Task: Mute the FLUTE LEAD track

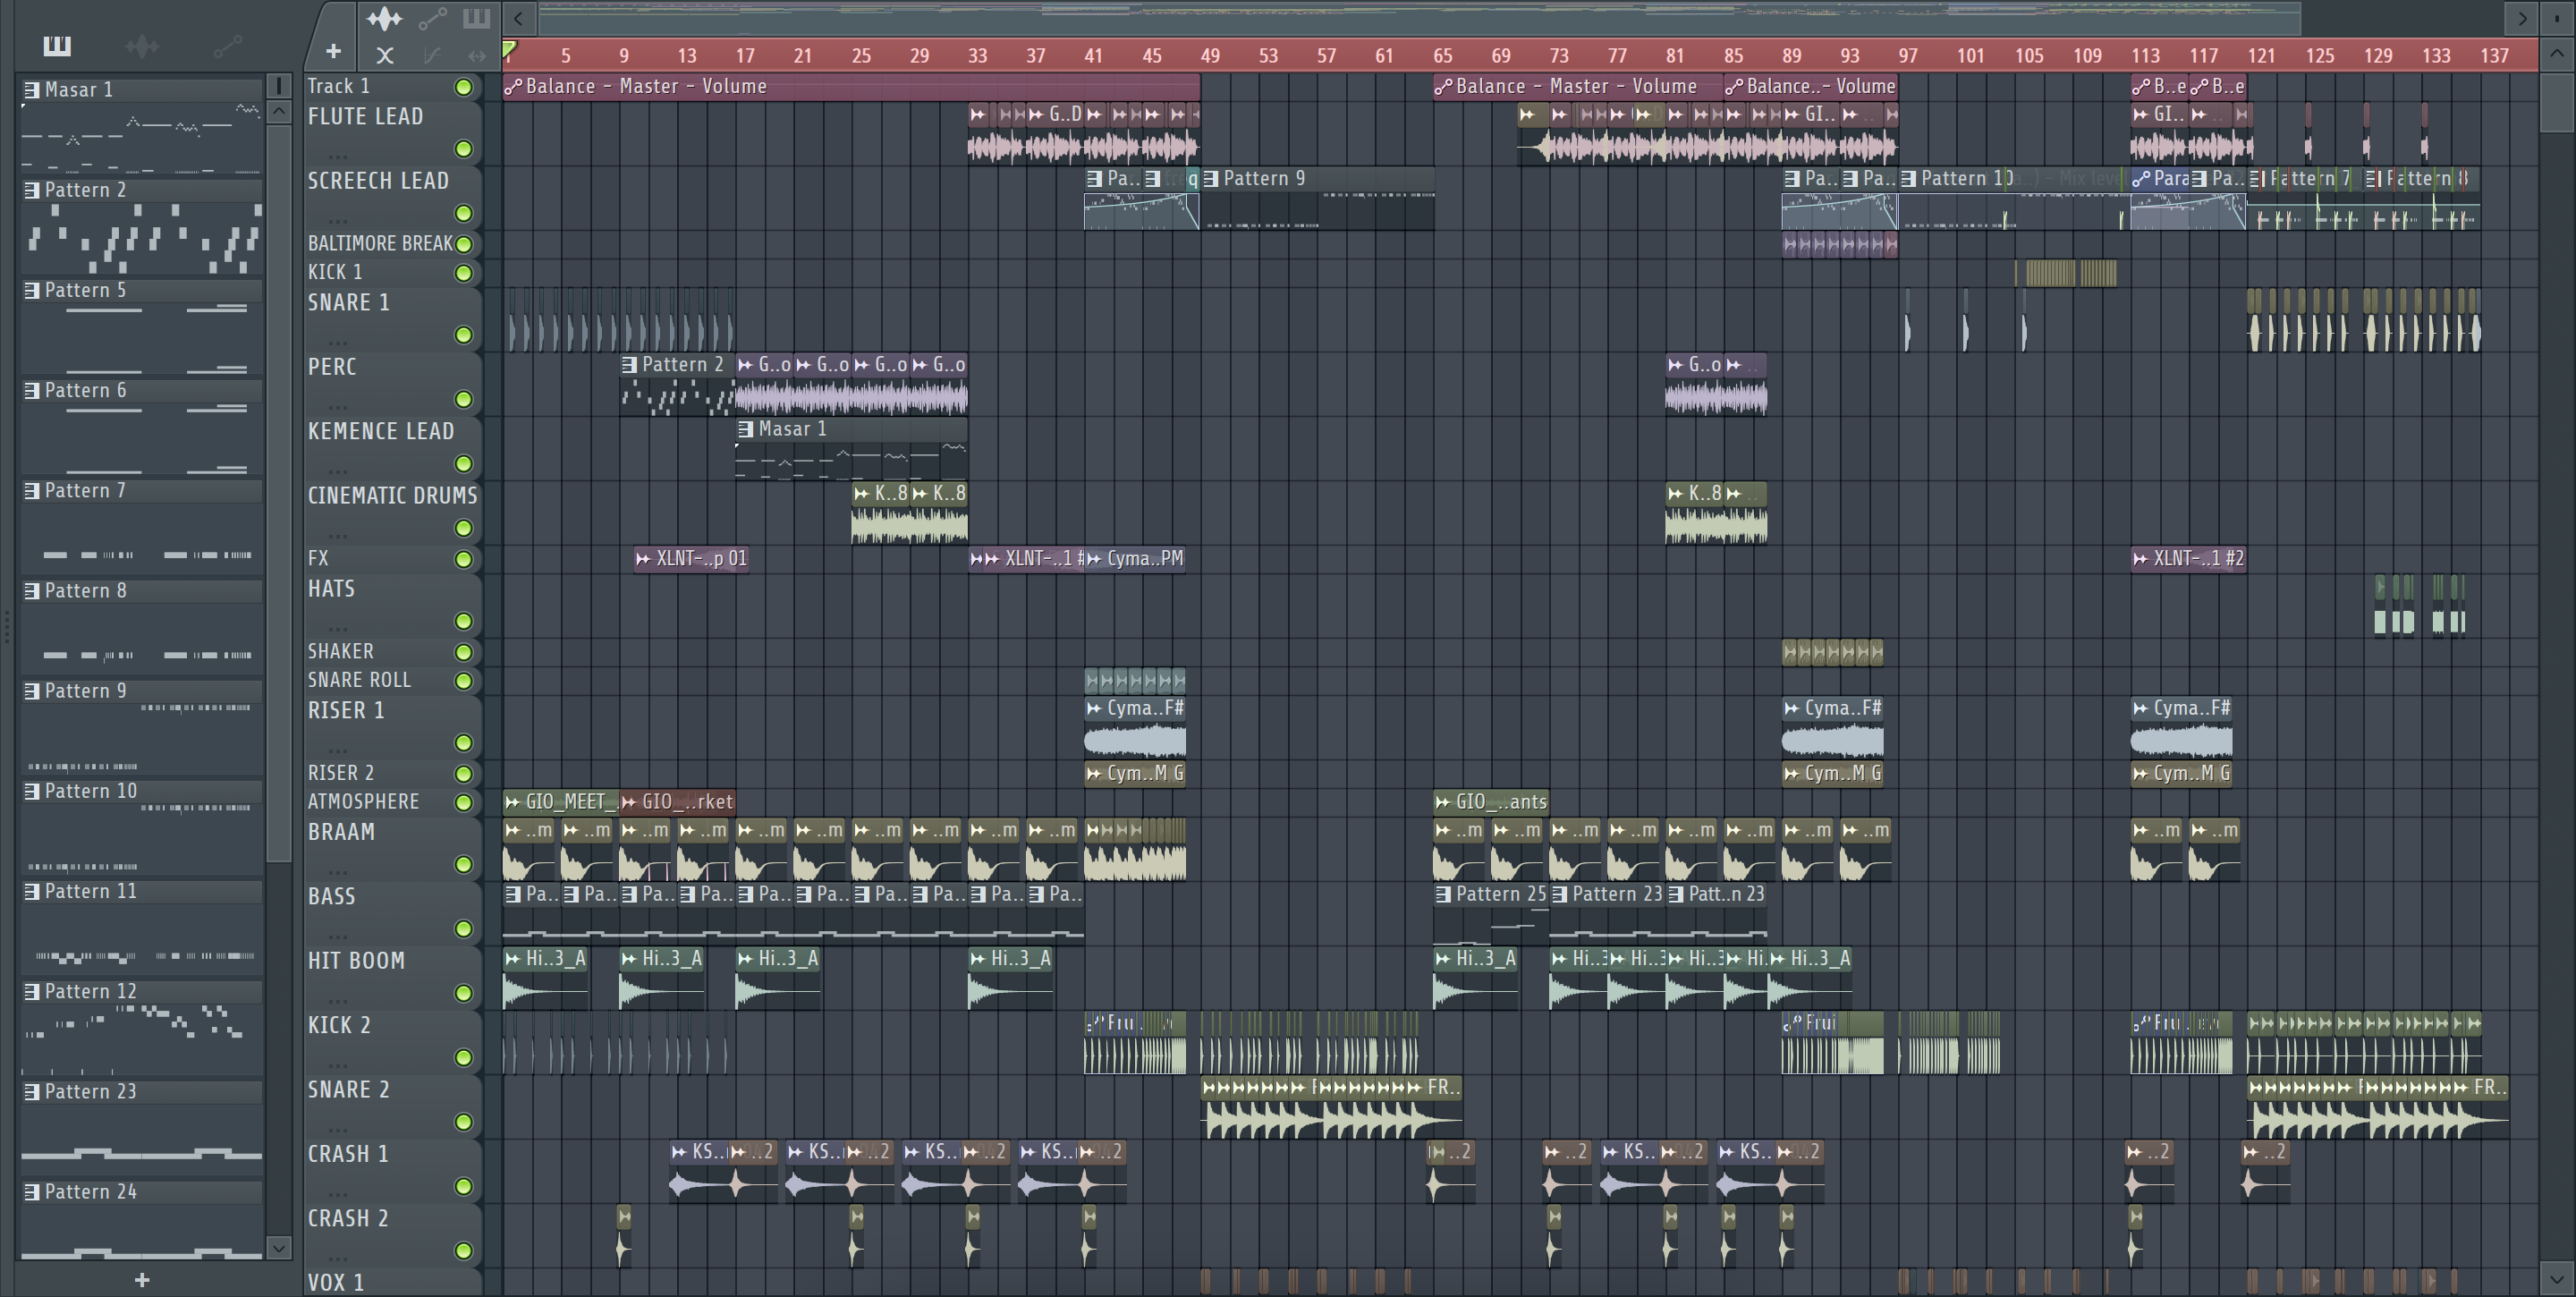Action: (x=463, y=149)
